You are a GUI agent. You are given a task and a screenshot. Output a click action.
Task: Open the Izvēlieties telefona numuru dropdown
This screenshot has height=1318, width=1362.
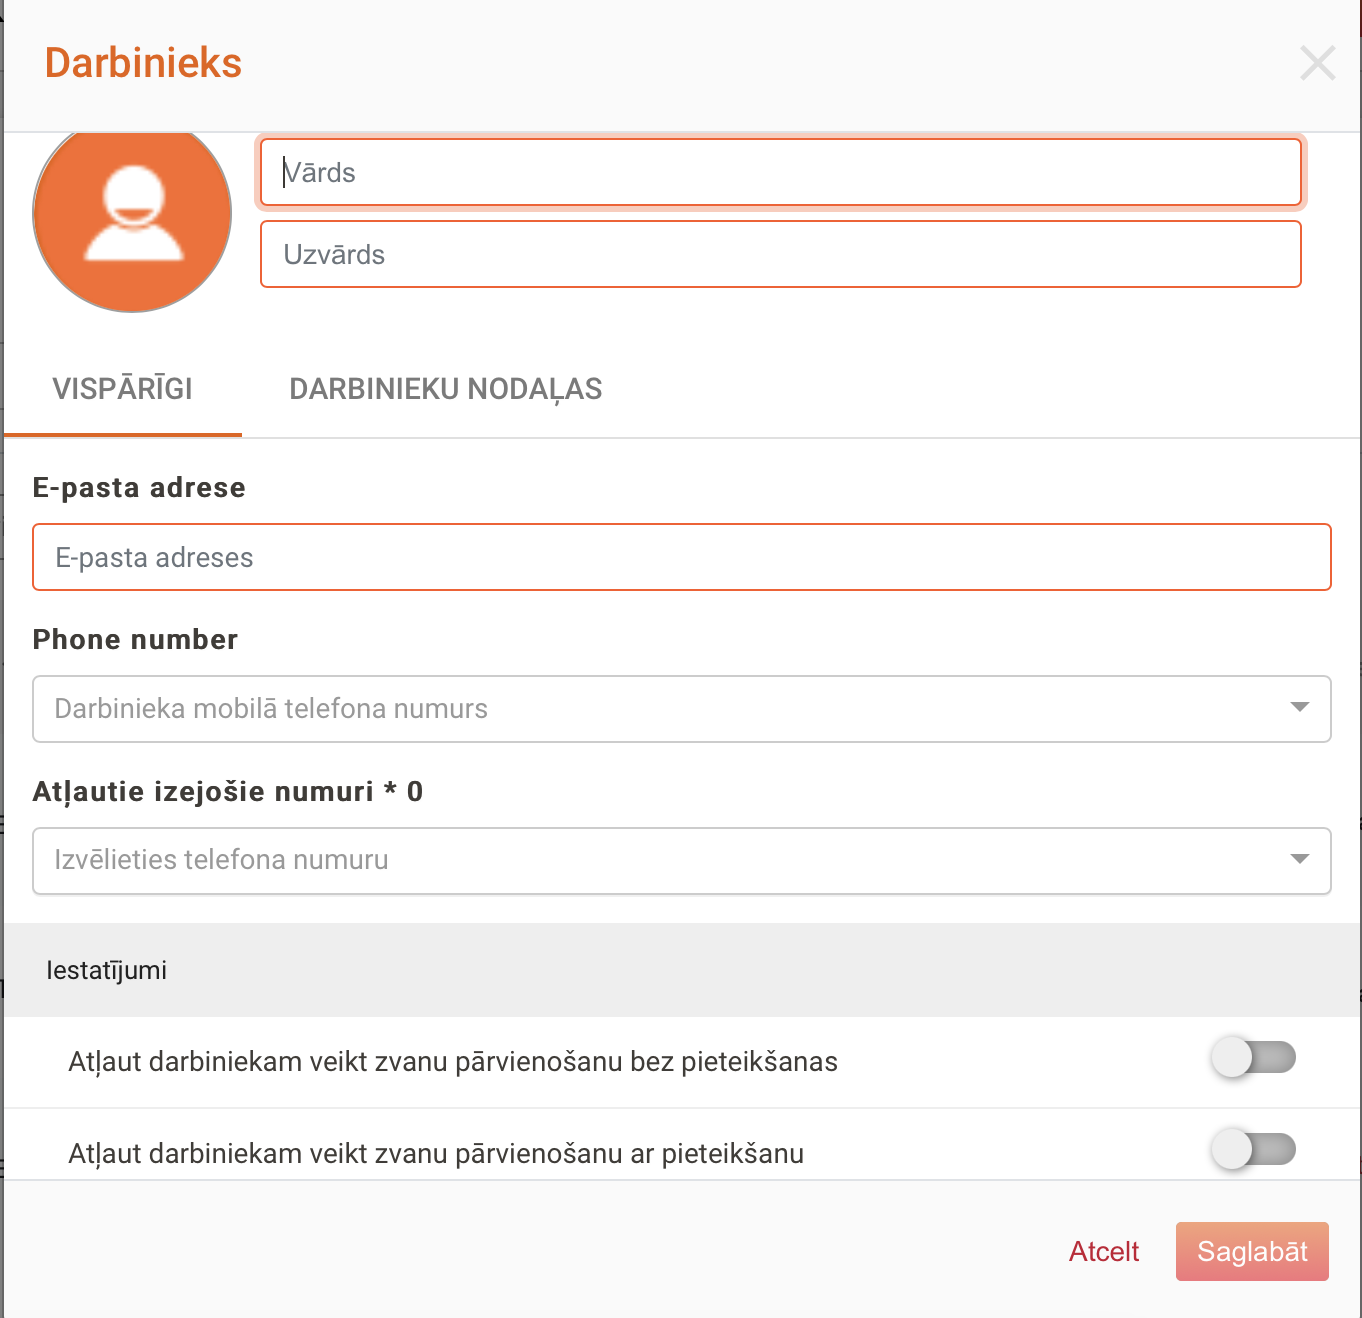[660, 861]
